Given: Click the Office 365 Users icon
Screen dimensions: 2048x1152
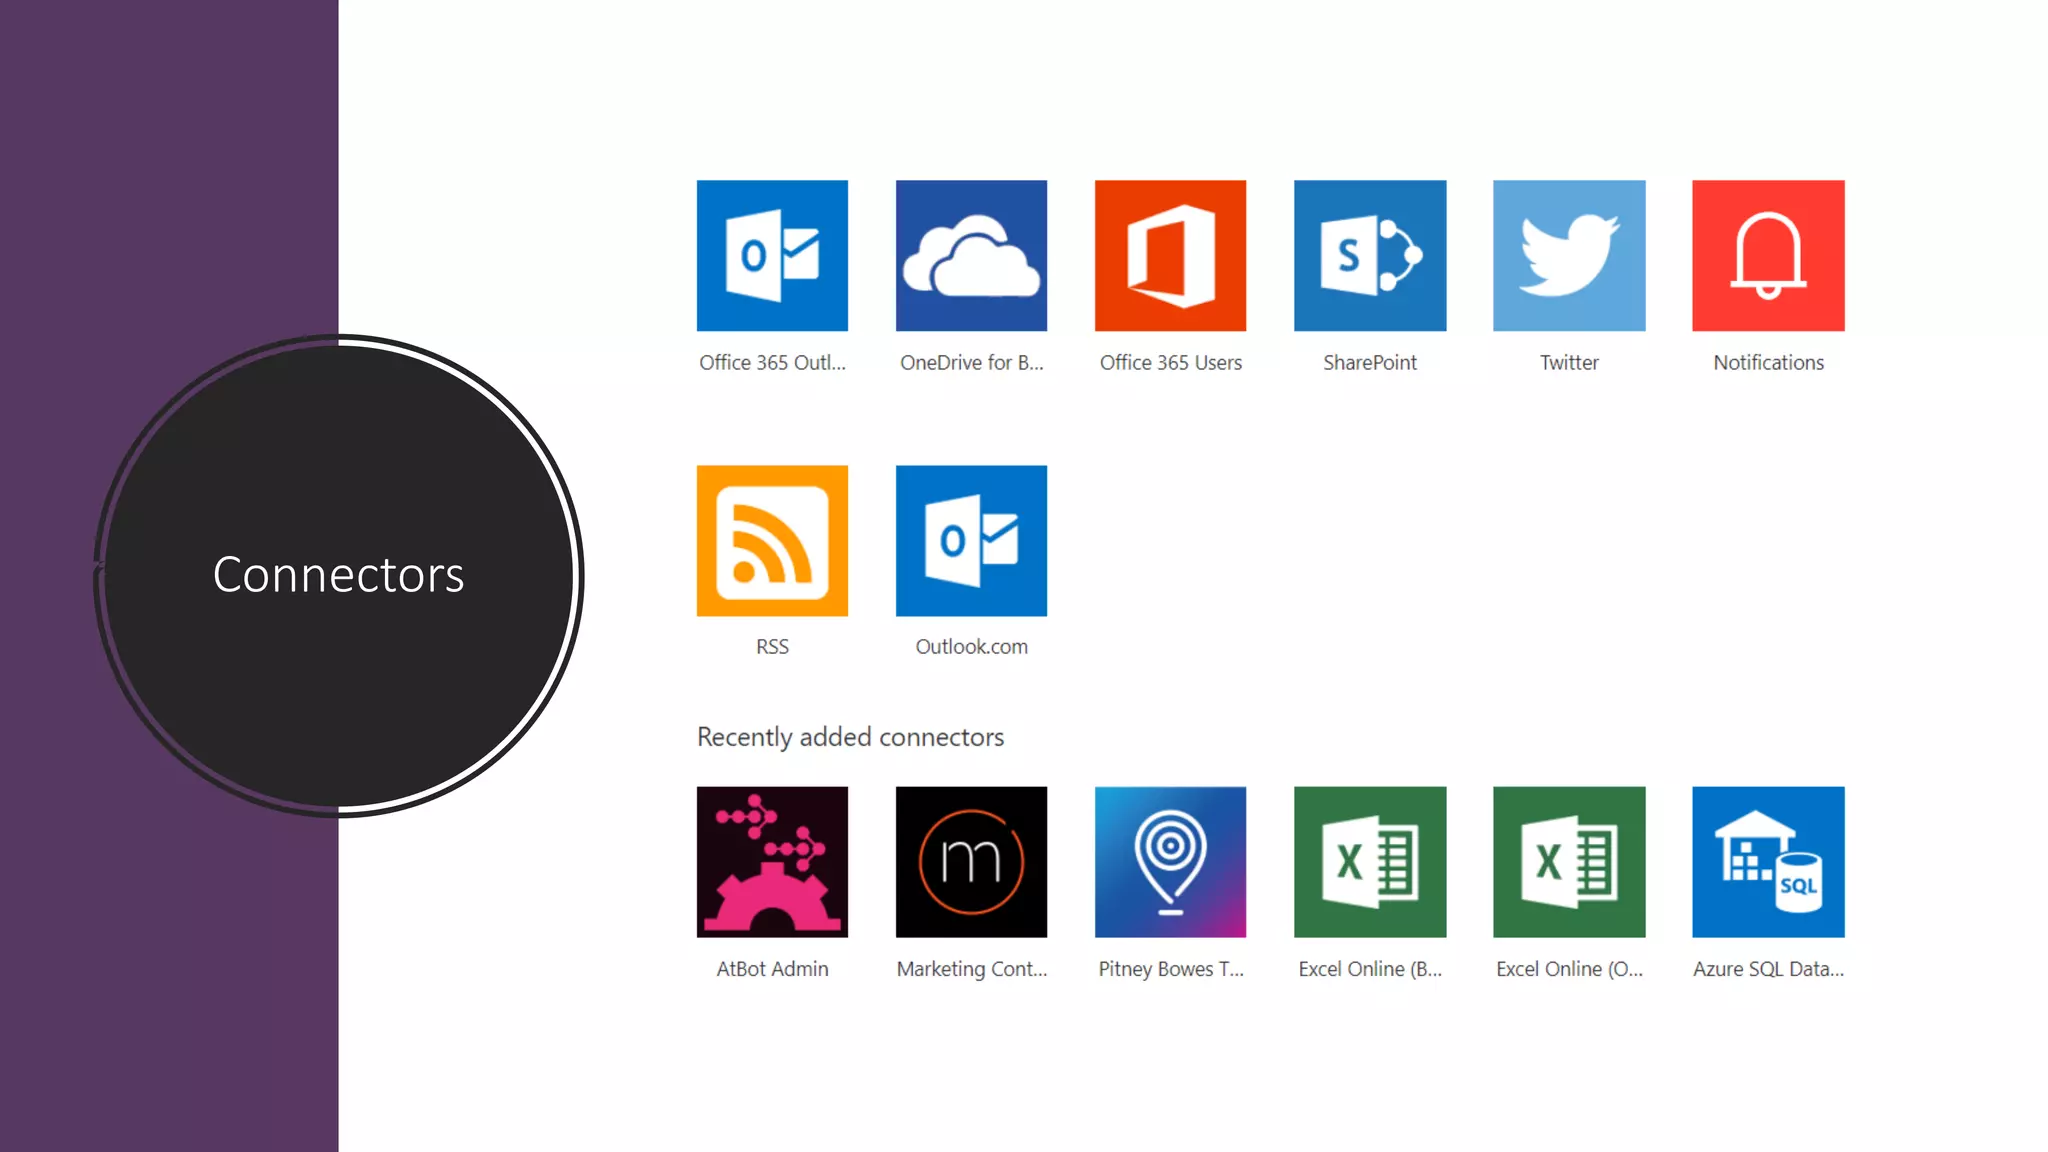Looking at the screenshot, I should pyautogui.click(x=1170, y=255).
